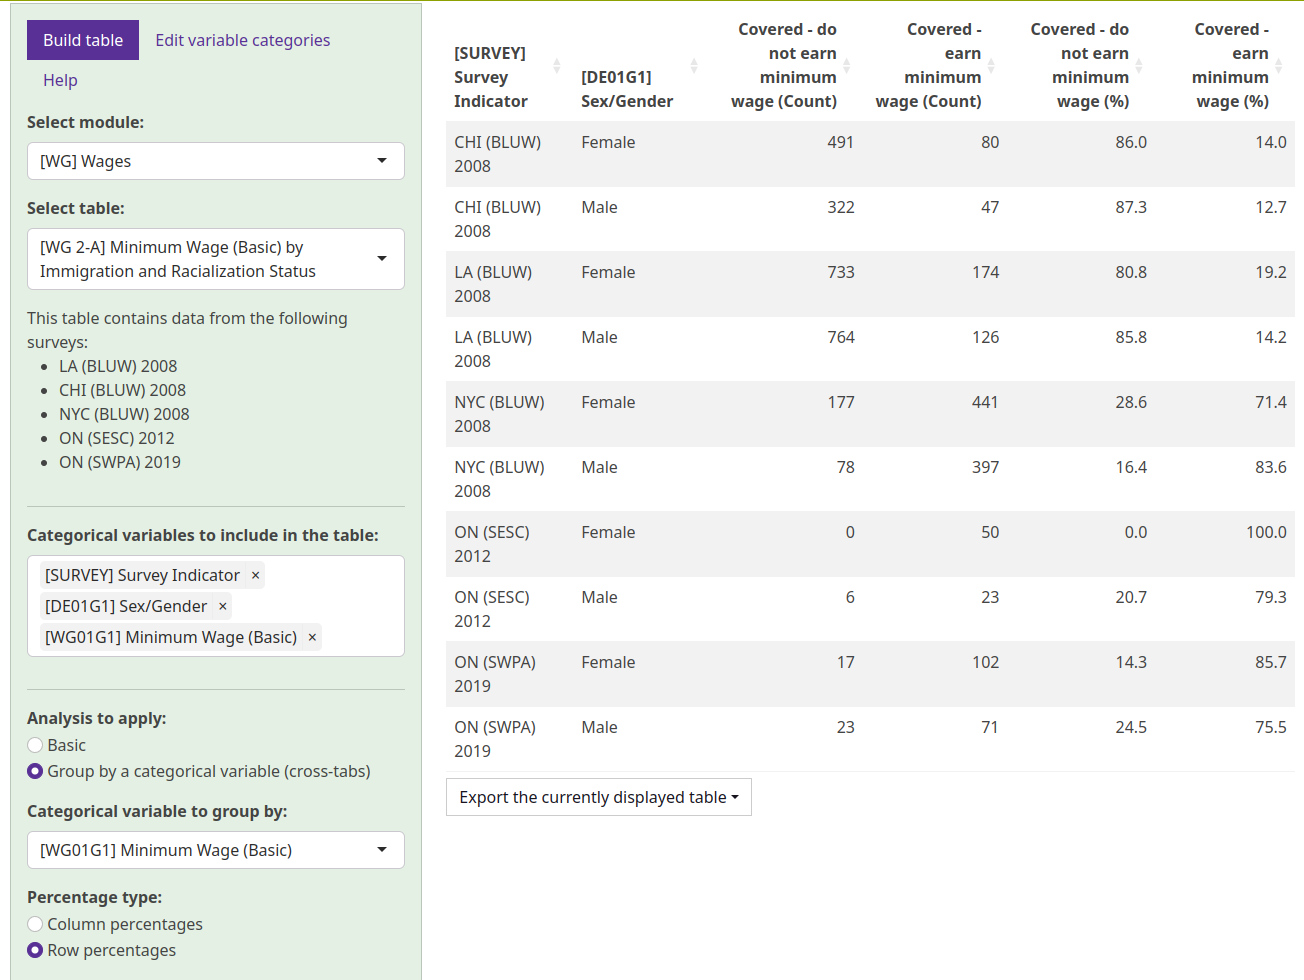
Task: Sort by do not earn minimum wage (Count)
Action: tap(847, 66)
